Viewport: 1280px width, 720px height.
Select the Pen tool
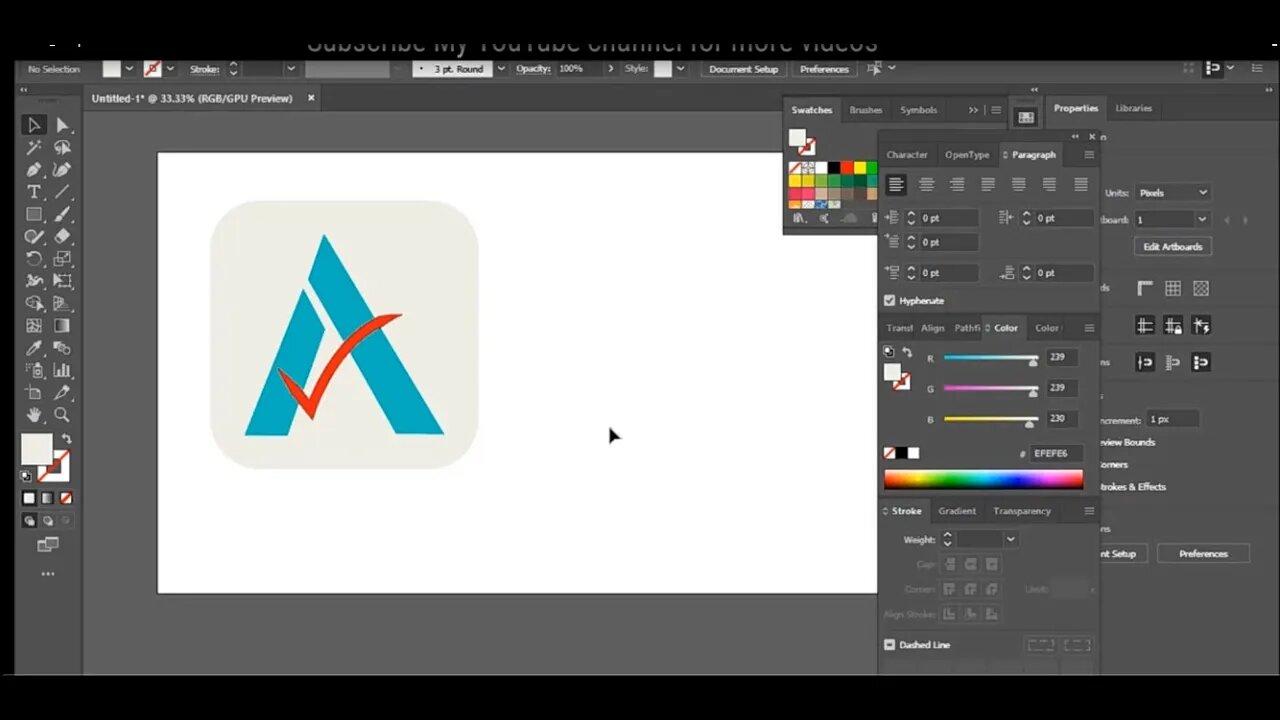pyautogui.click(x=33, y=169)
